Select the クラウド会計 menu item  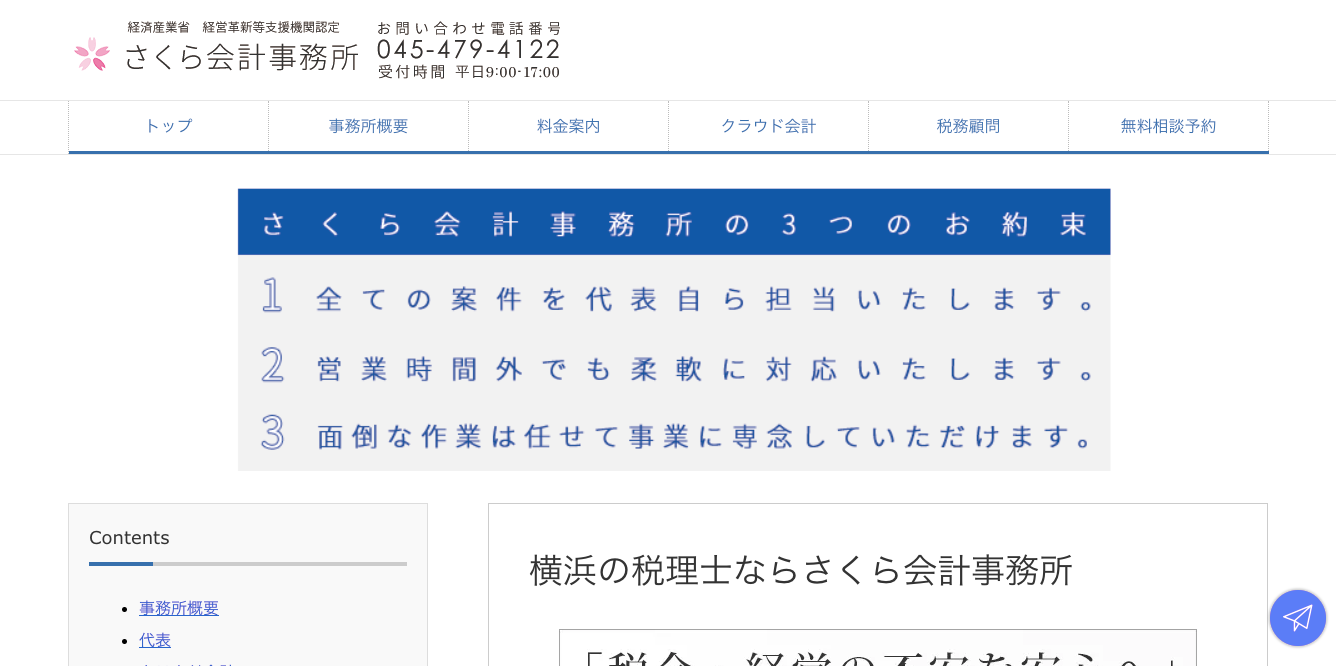tap(768, 126)
